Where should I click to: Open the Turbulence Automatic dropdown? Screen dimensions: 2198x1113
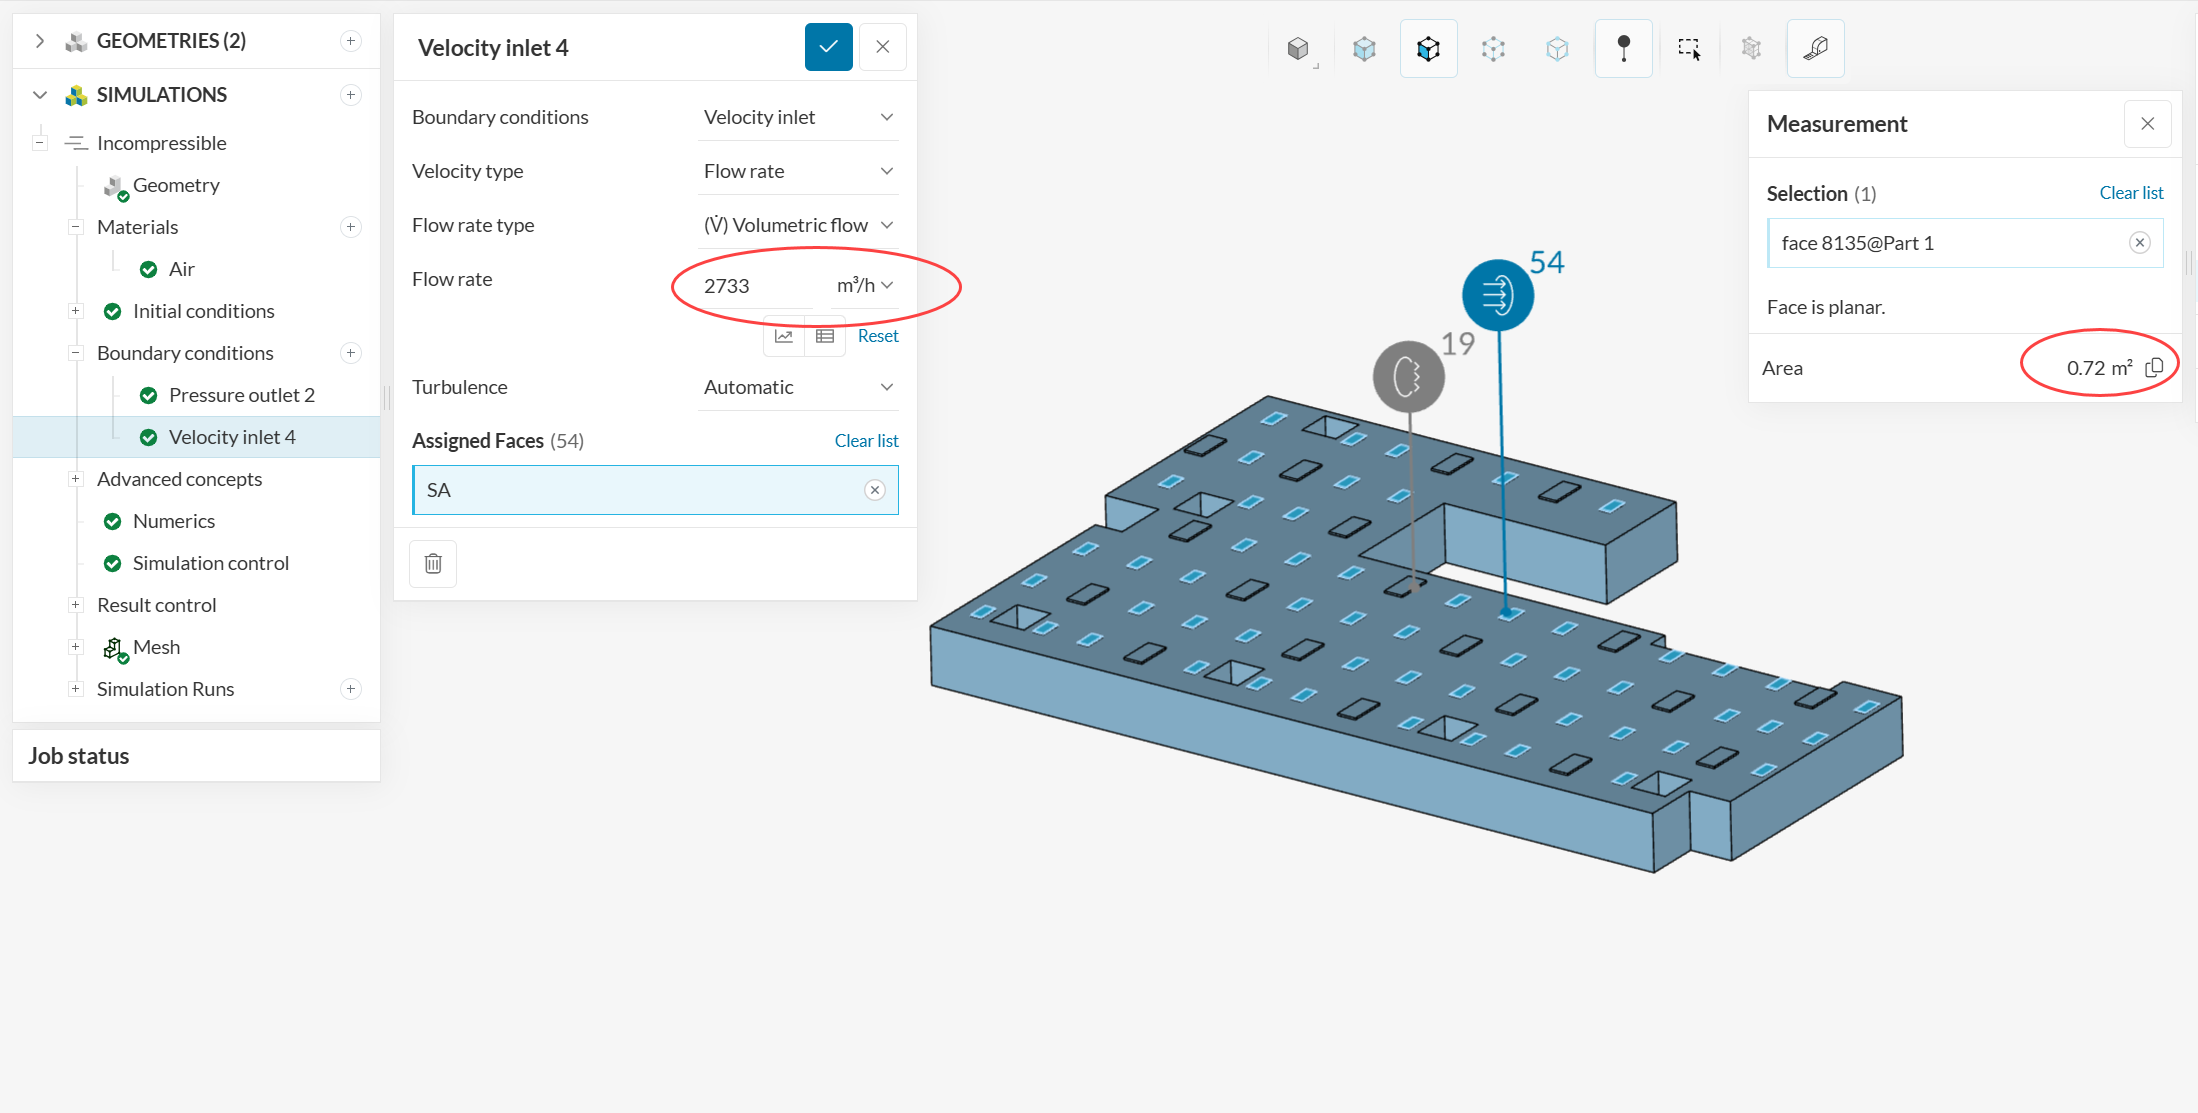click(x=797, y=387)
